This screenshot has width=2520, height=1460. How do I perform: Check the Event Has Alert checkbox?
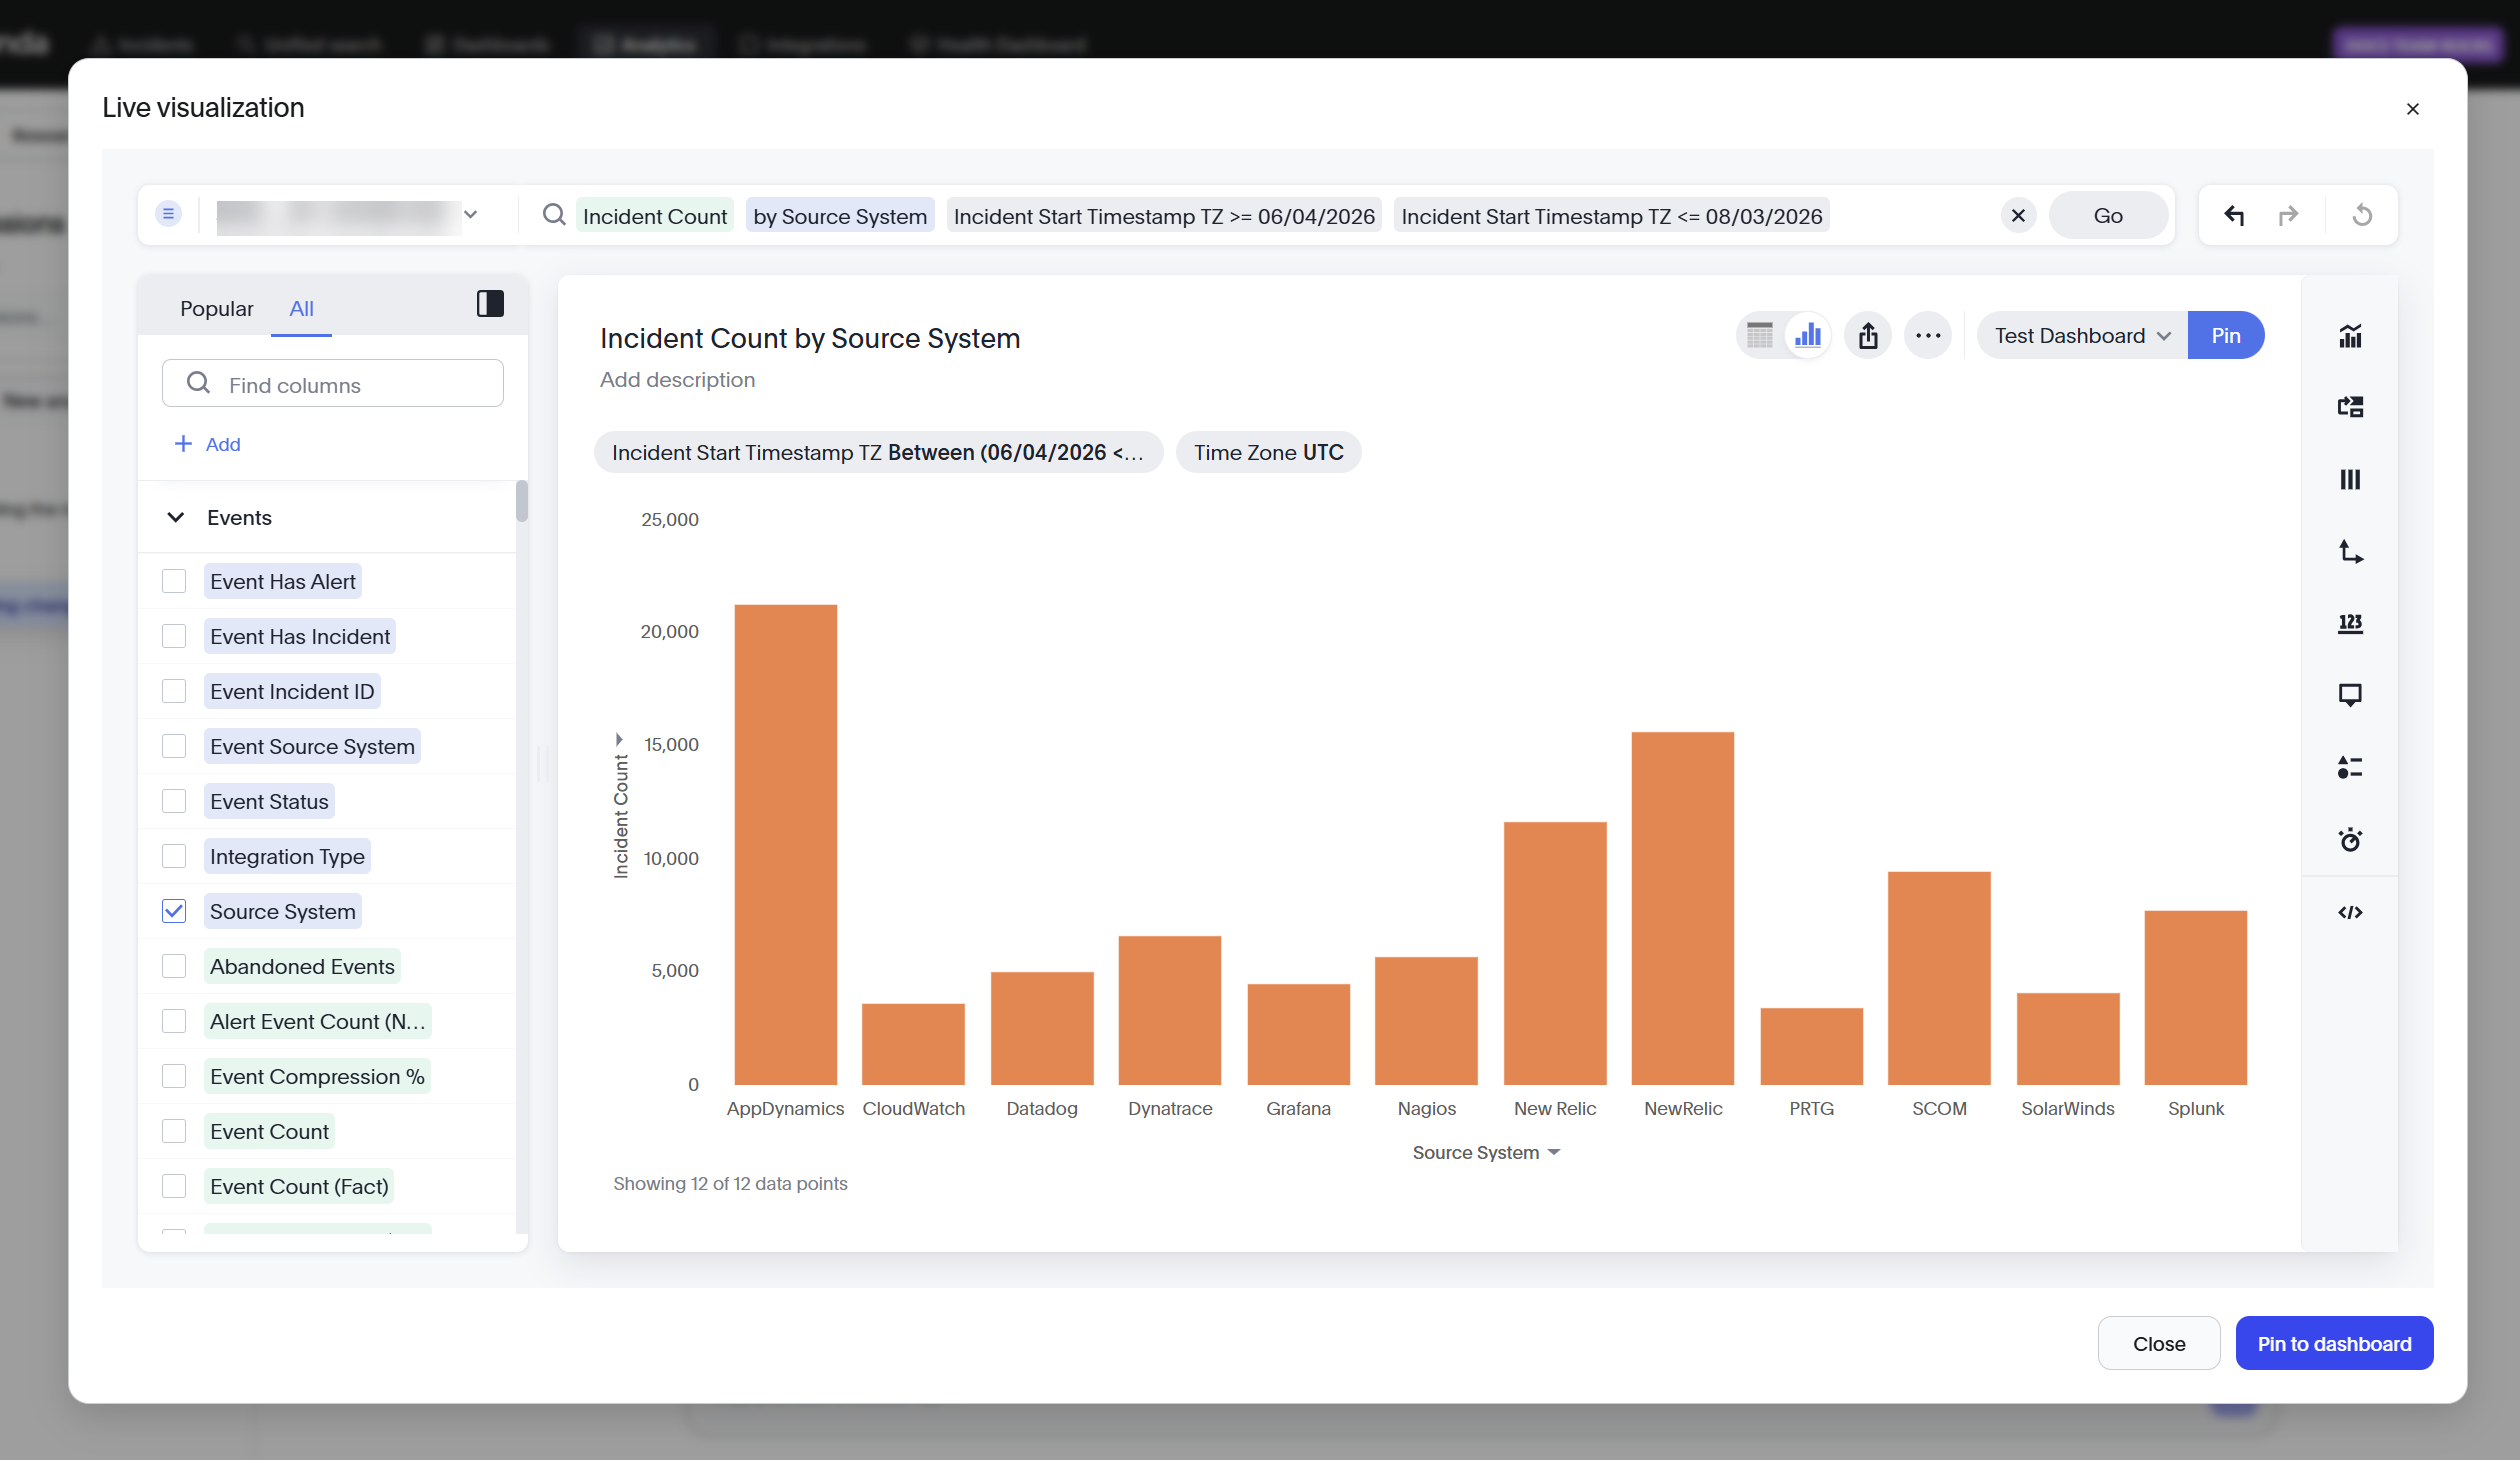174,581
